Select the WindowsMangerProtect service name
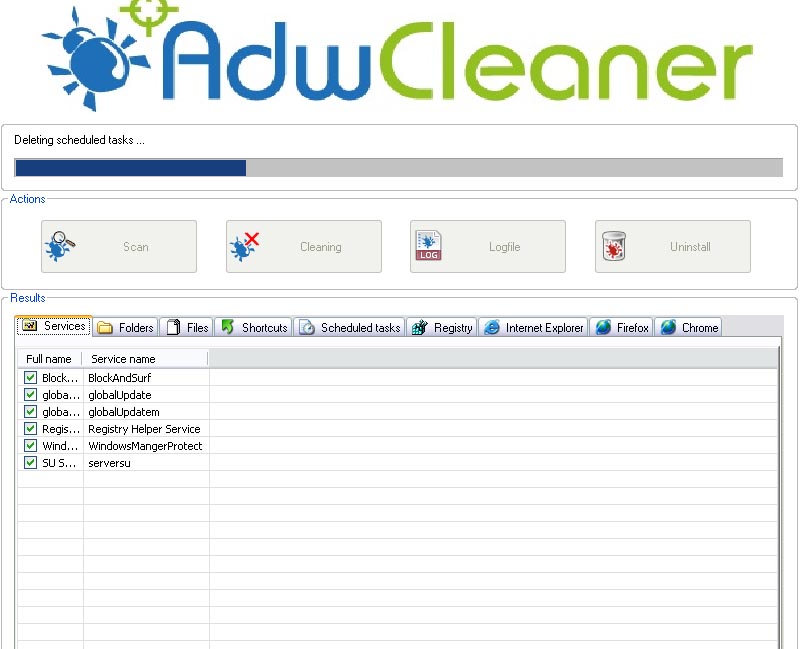This screenshot has height=649, width=800. coord(145,446)
